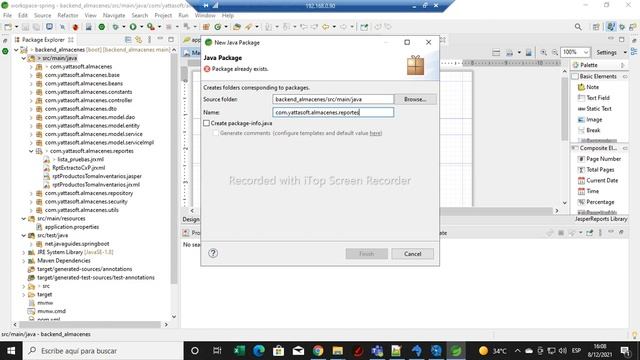This screenshot has width=640, height=360.
Task: Click the zoom out icon in report editor
Action: [555, 53]
